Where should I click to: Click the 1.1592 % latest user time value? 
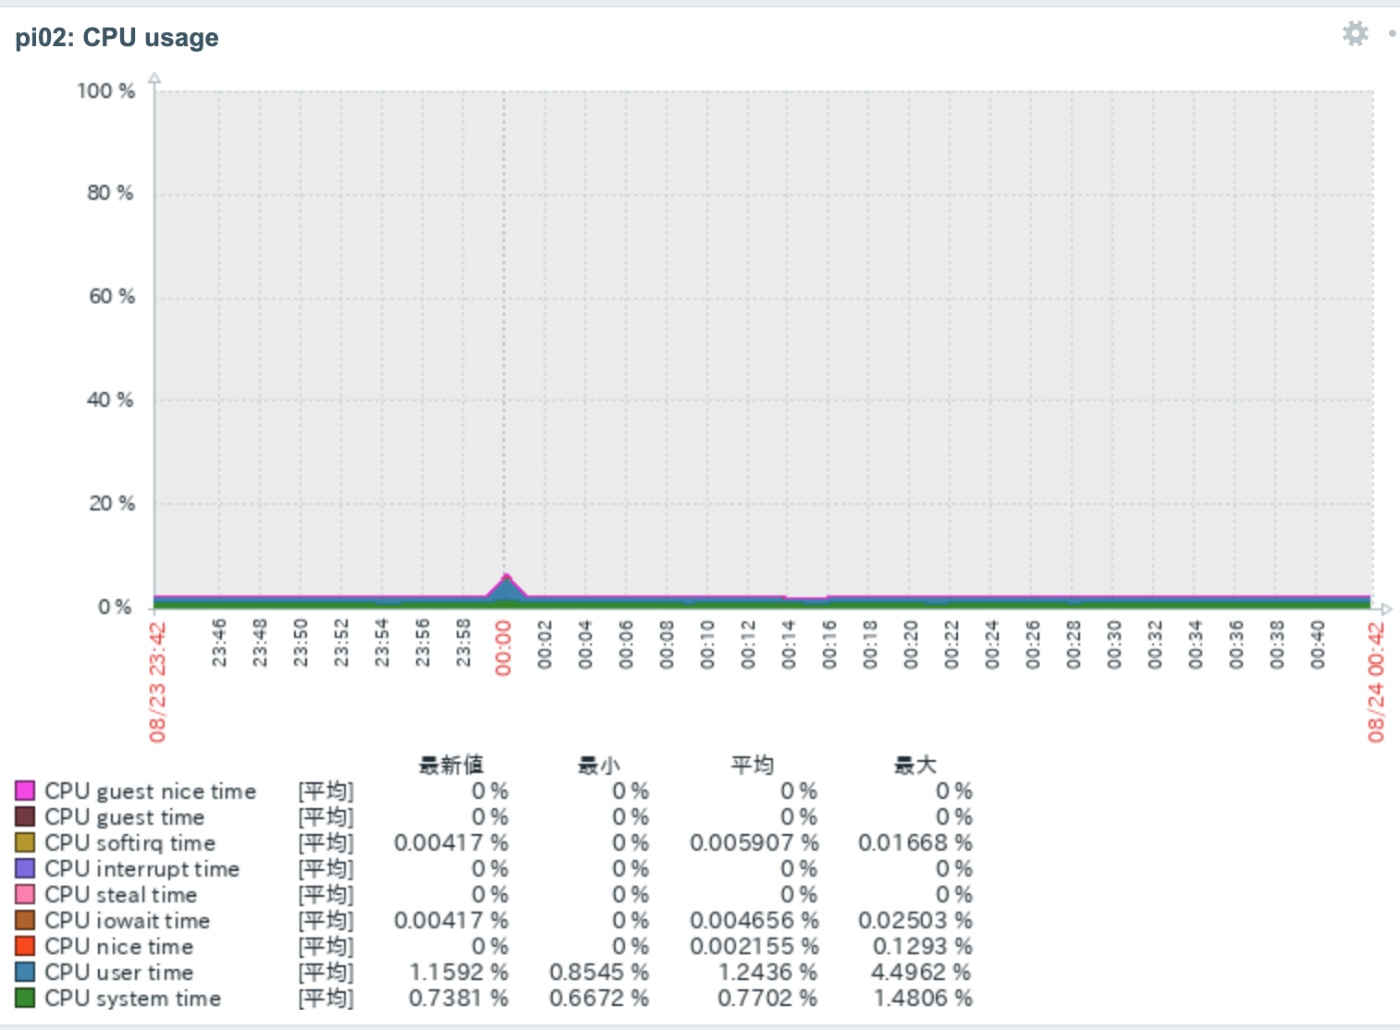point(459,972)
